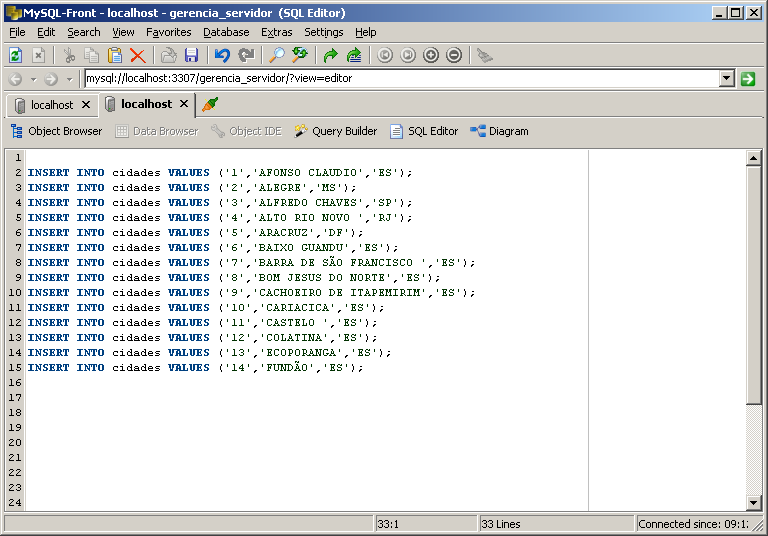Click the insert record plus icon
The width and height of the screenshot is (768, 536).
pos(431,55)
